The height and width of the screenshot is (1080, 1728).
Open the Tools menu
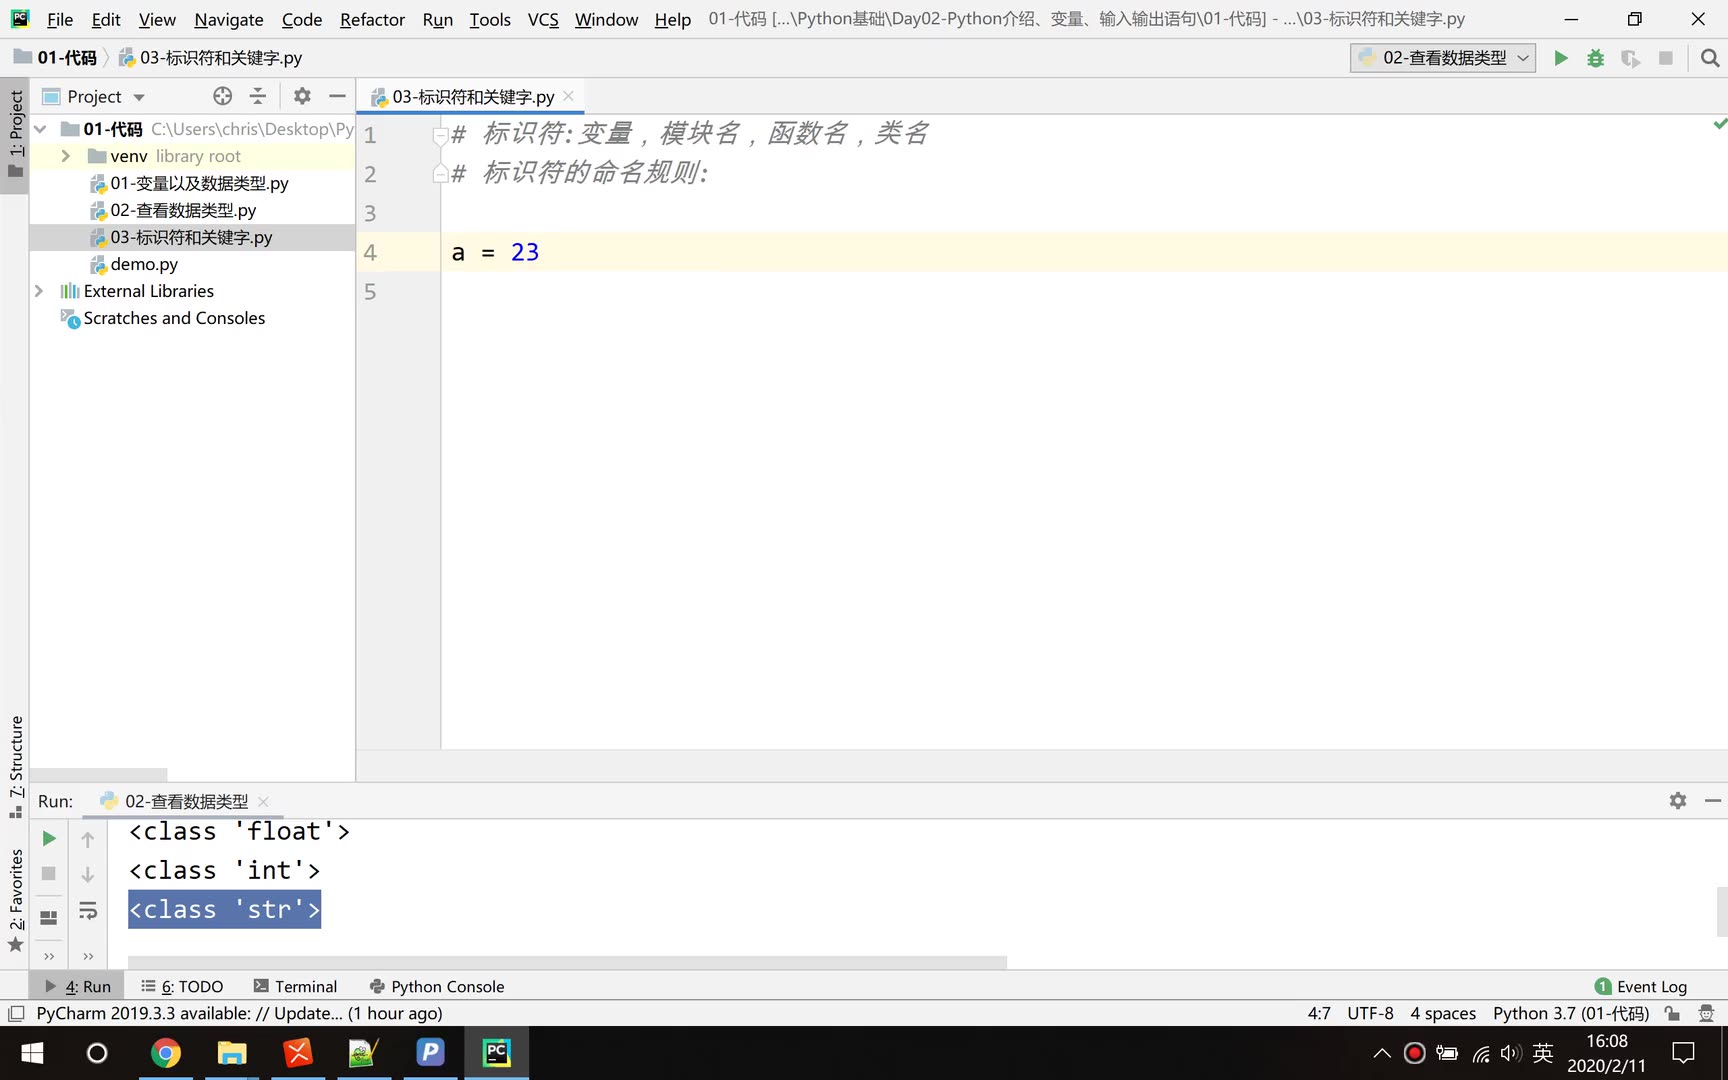[490, 19]
